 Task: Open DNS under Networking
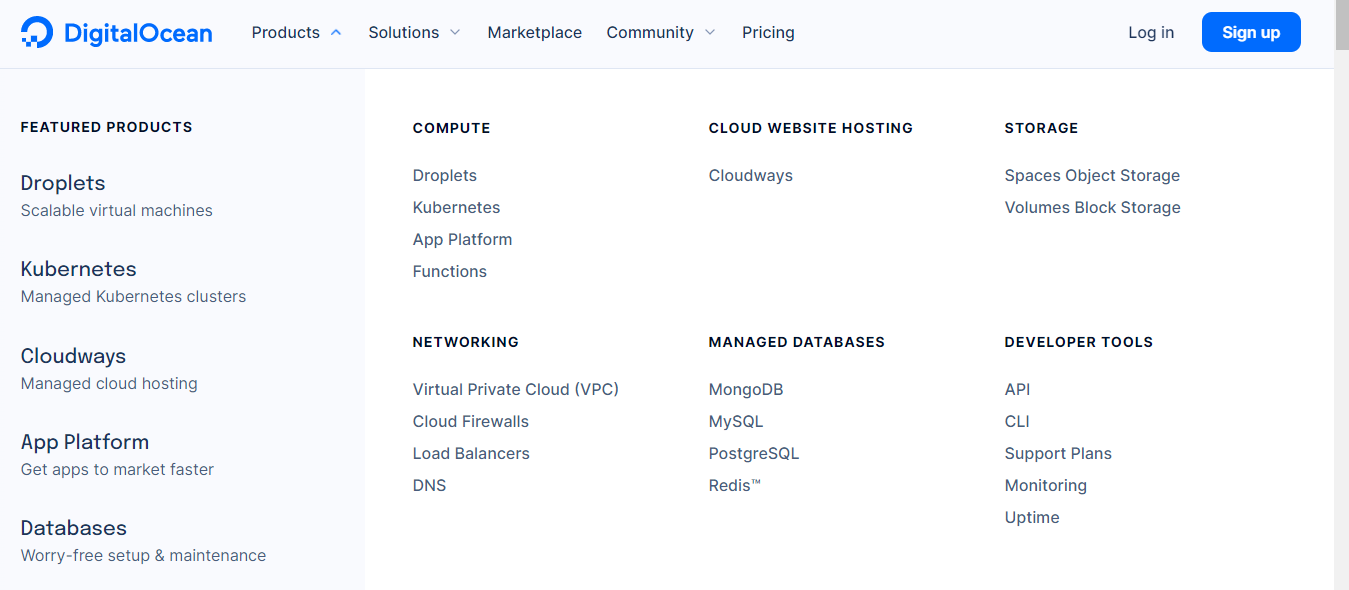429,485
